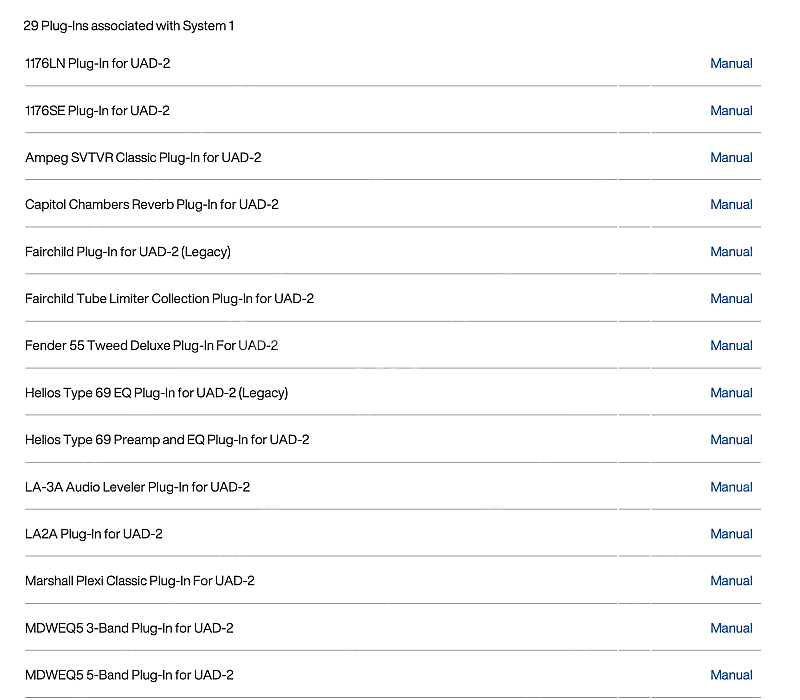Click the Fender 55 Tweed Deluxe Plug-In name
The image size is (800, 700).
151,346
